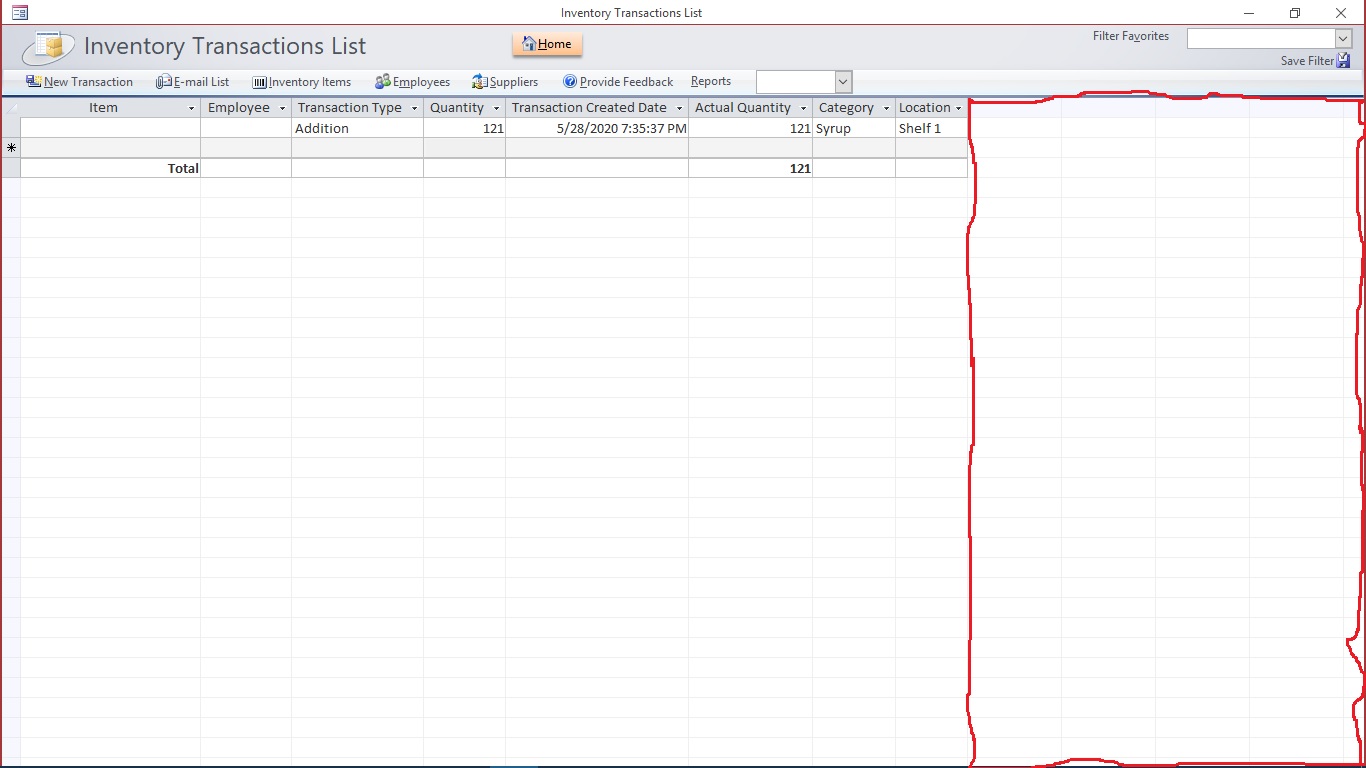Open Category column filter arrow

tap(886, 108)
